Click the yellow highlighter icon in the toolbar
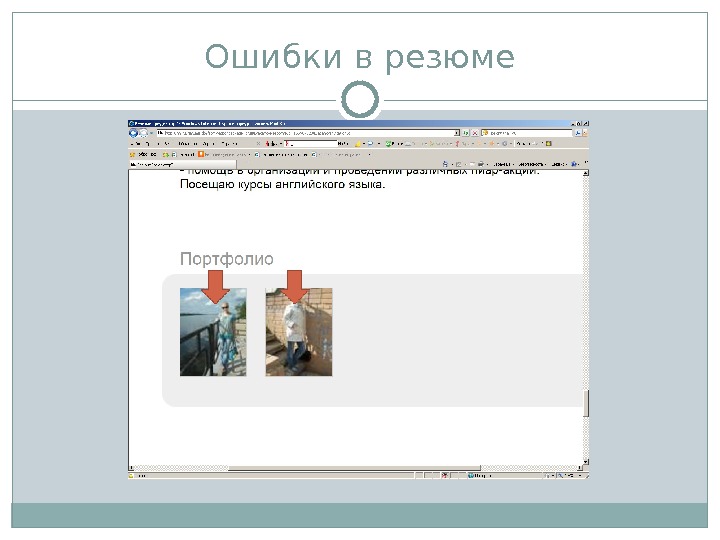Screen dimensions: 720x540 [359, 144]
